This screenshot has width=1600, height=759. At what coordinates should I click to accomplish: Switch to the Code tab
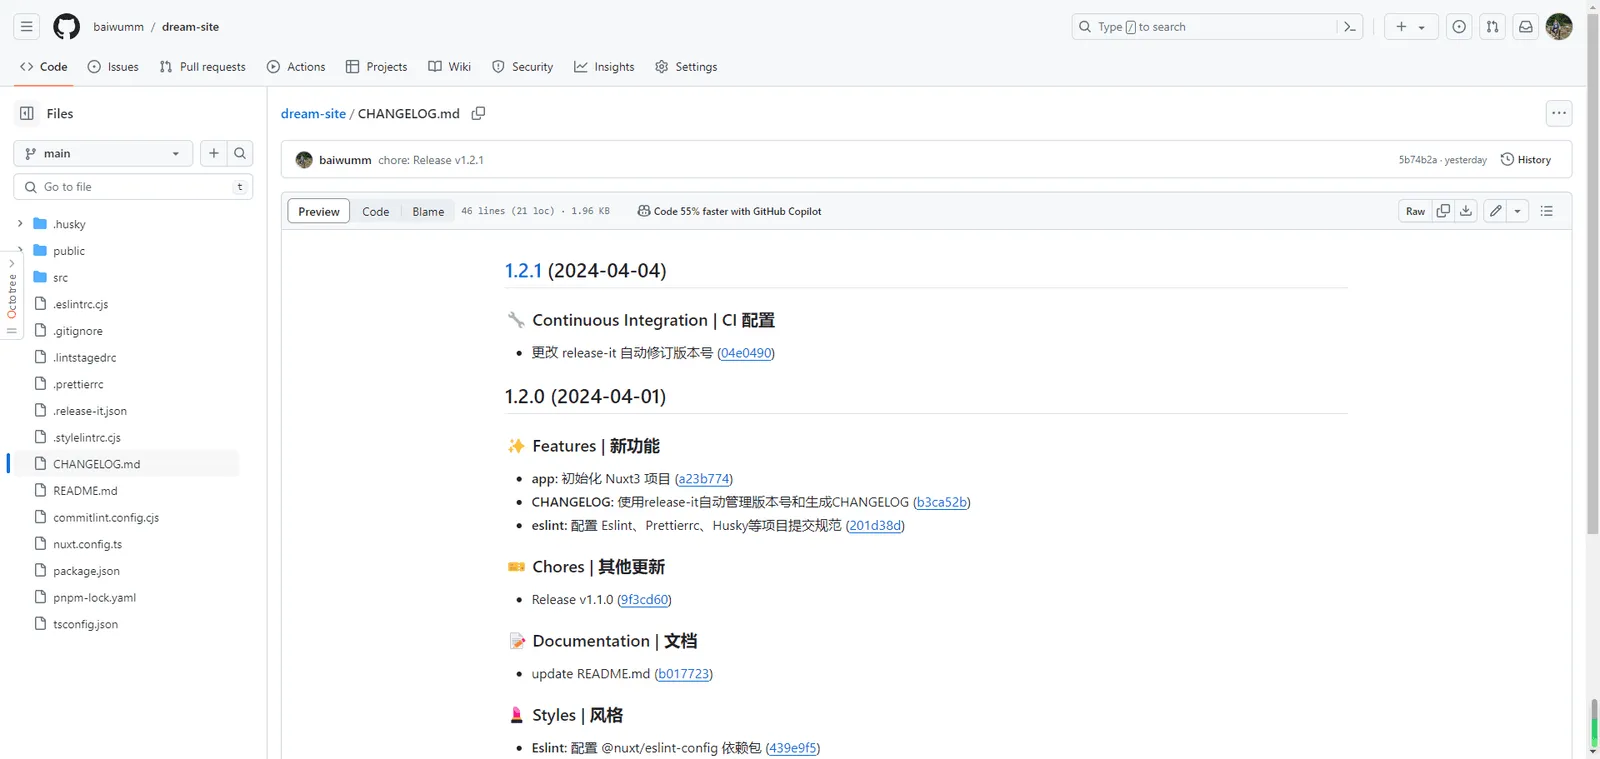44,67
